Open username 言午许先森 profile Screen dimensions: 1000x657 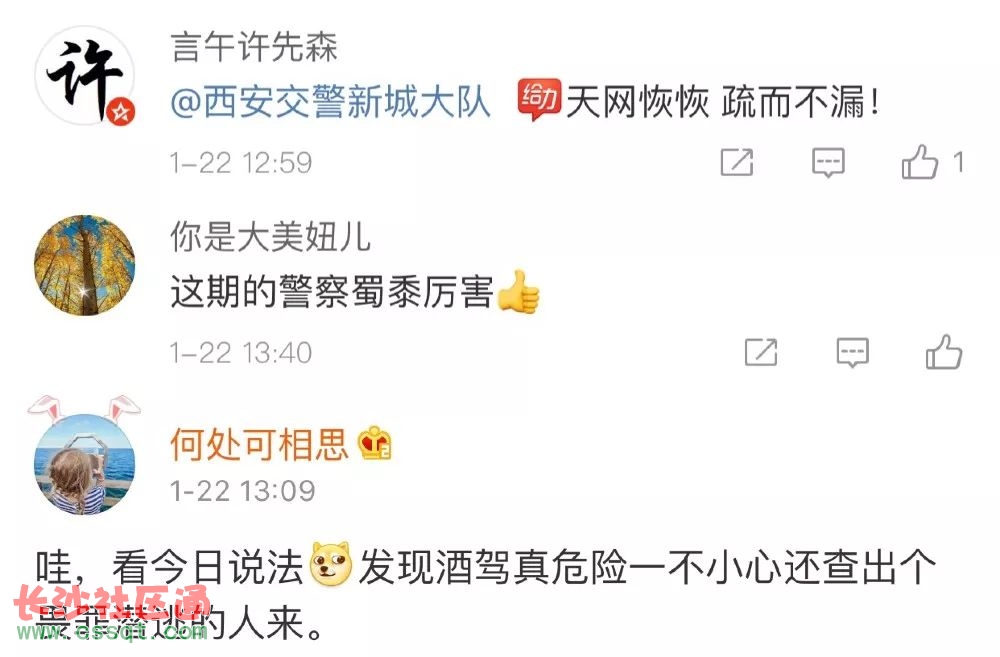coord(254,47)
